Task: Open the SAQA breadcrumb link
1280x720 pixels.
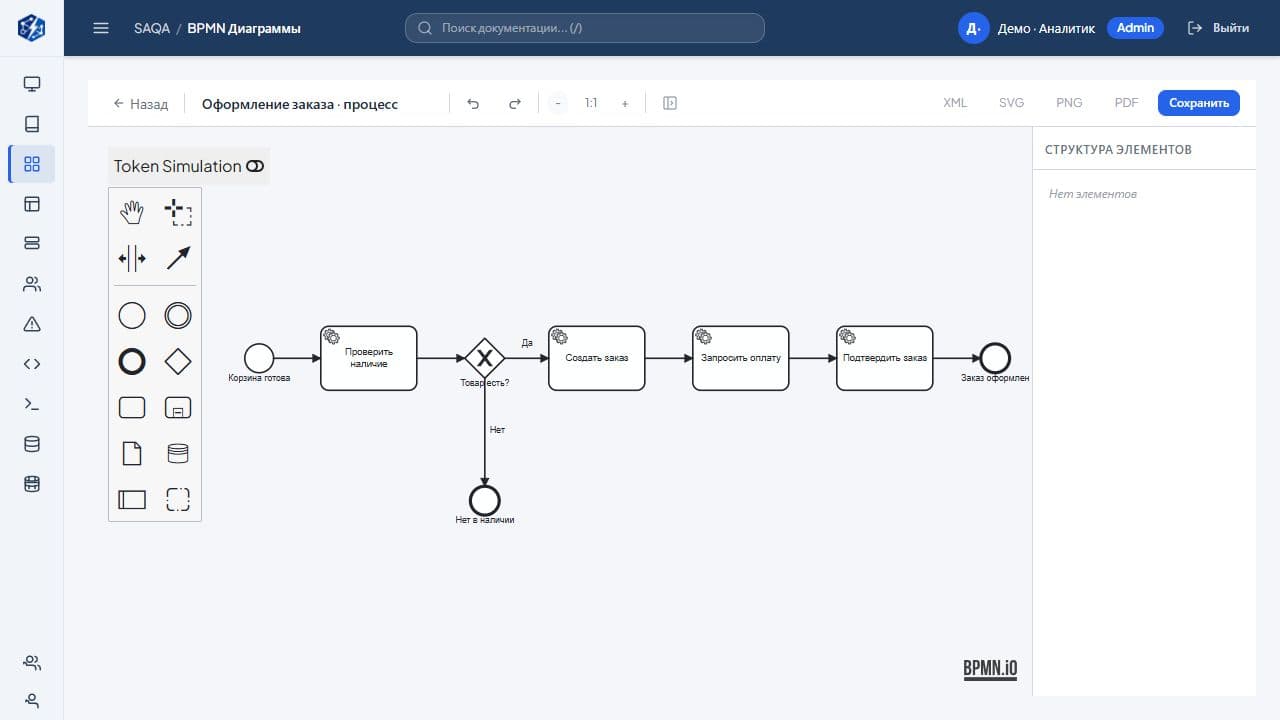Action: coord(152,28)
